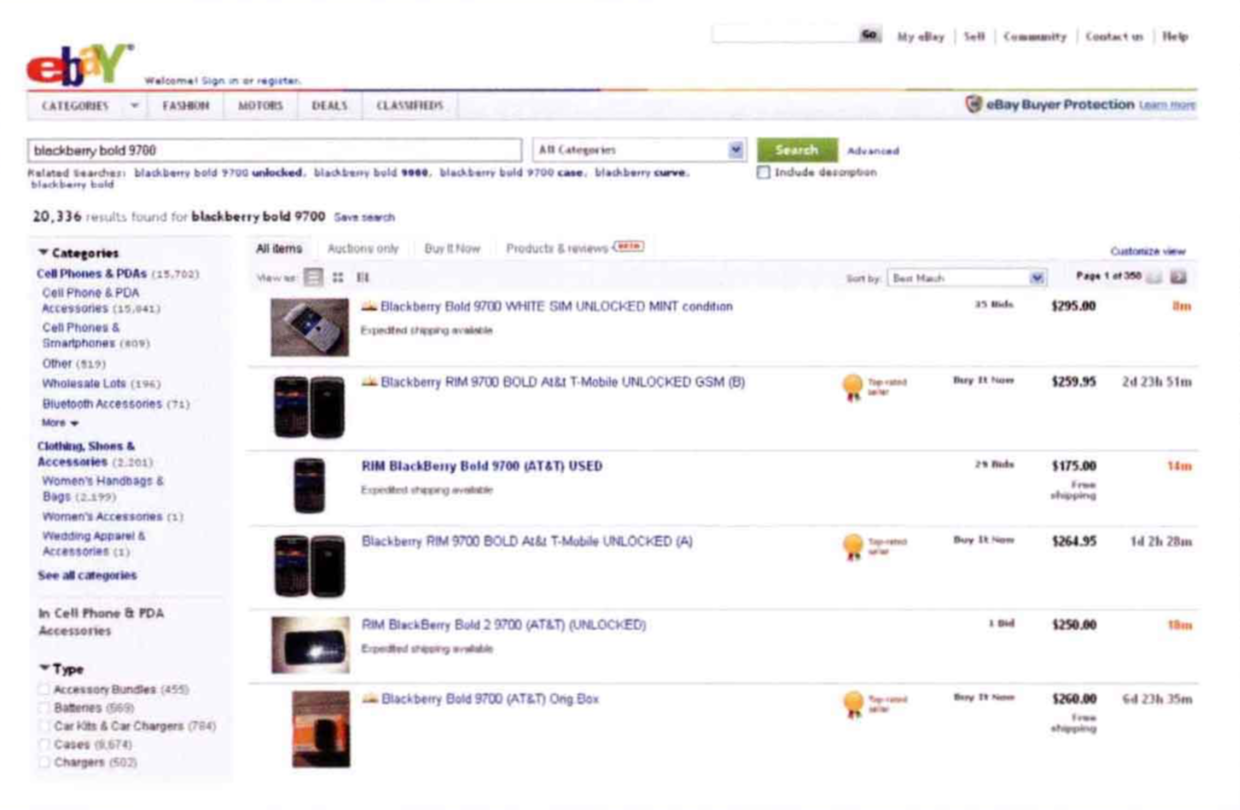This screenshot has width=1240, height=810.
Task: Click the main search field with blackberry bold 9700
Action: [x=274, y=150]
